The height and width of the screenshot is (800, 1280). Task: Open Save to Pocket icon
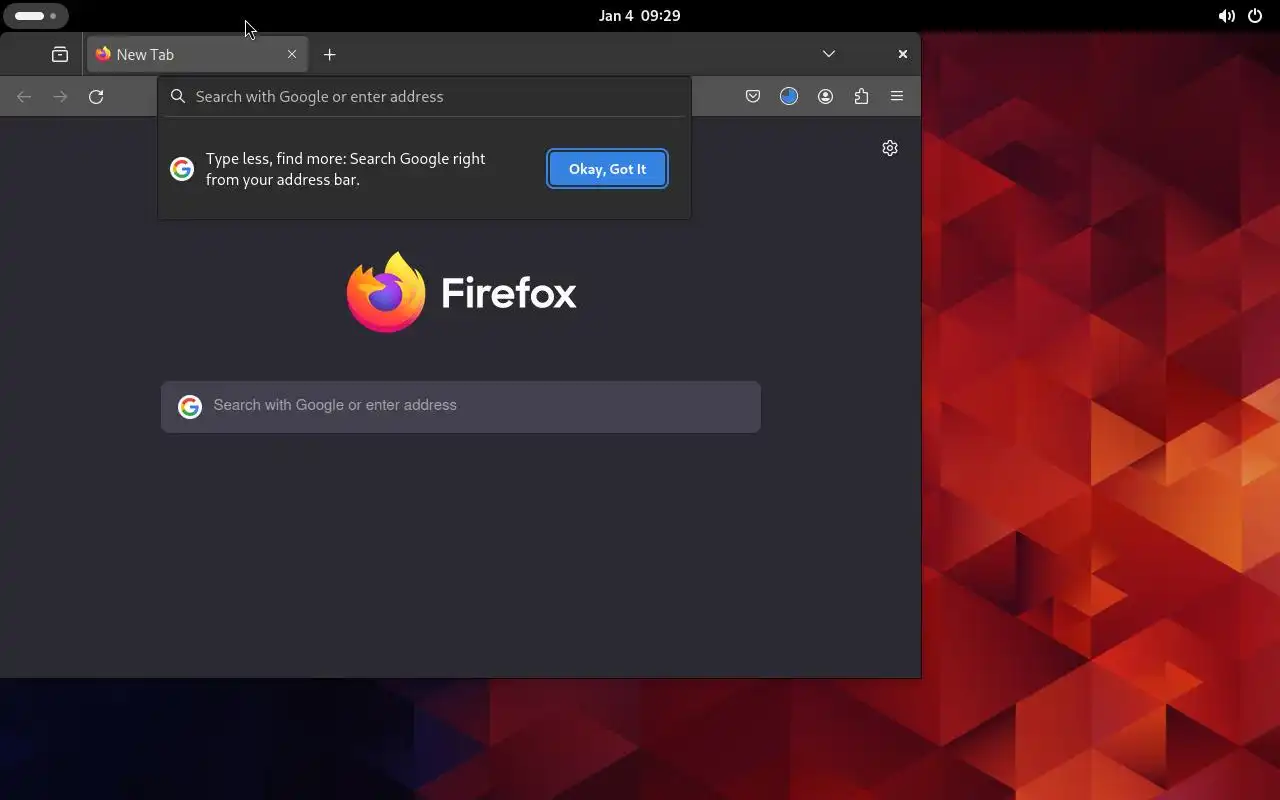point(753,96)
